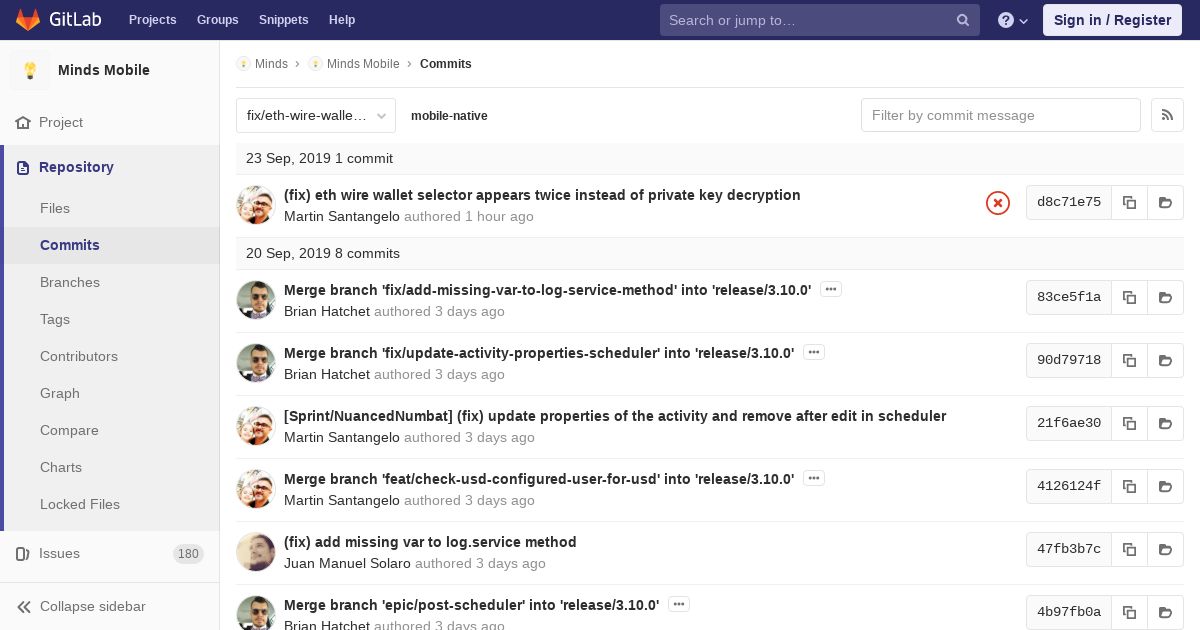This screenshot has width=1200, height=630.
Task: Open the commits RSS feed icon
Action: [x=1167, y=115]
